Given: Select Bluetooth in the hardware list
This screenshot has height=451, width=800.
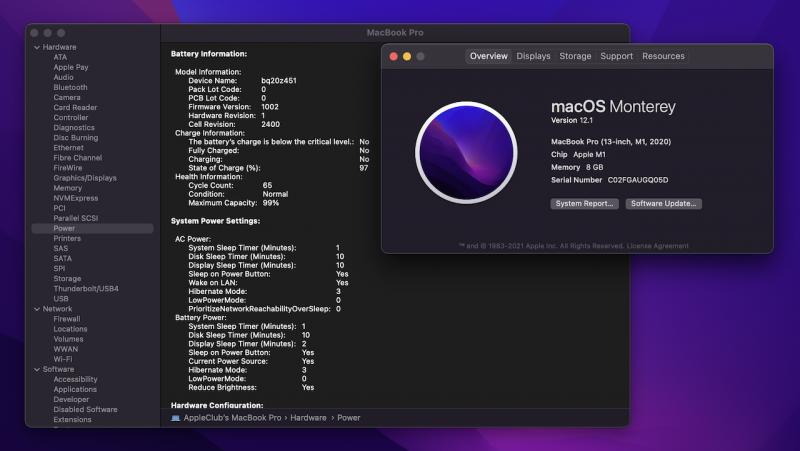Looking at the screenshot, I should click(x=70, y=87).
